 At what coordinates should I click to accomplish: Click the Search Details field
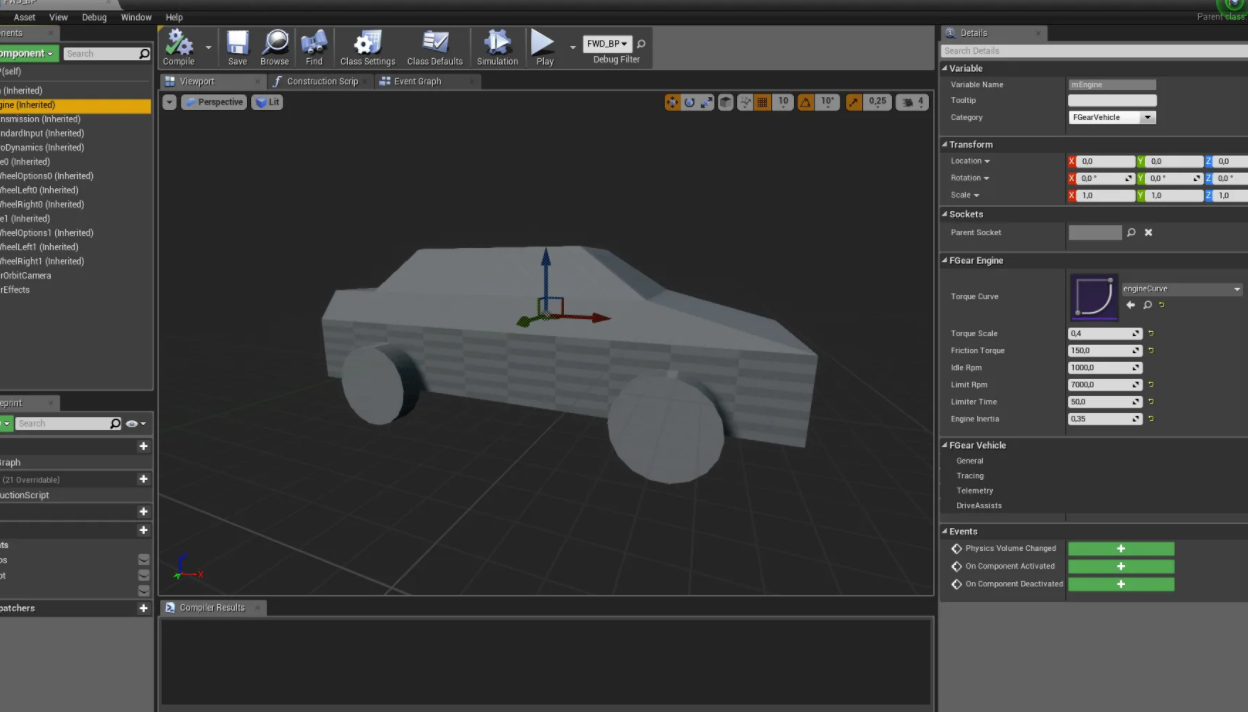point(1094,51)
